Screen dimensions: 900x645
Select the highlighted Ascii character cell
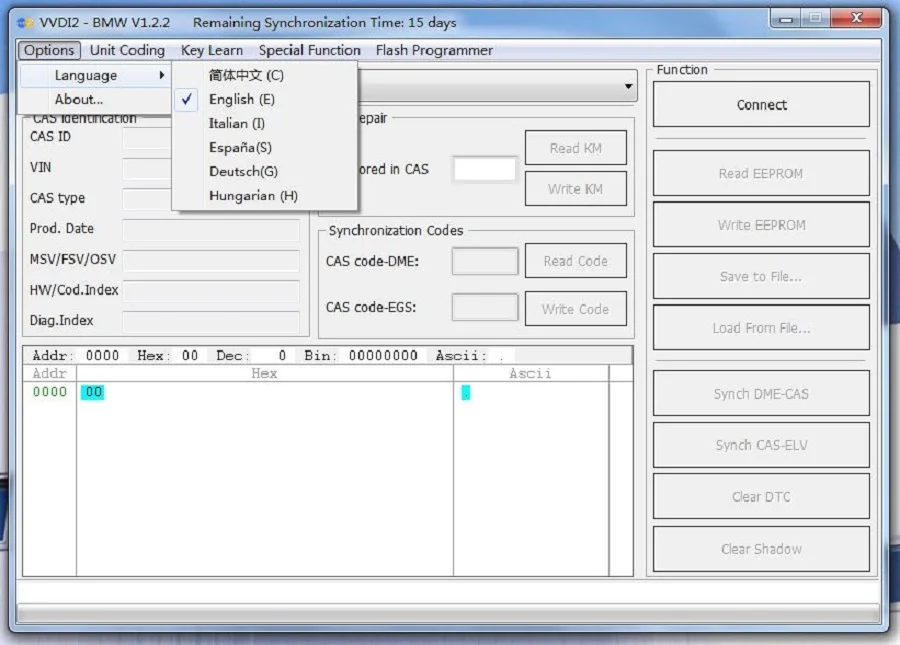465,393
